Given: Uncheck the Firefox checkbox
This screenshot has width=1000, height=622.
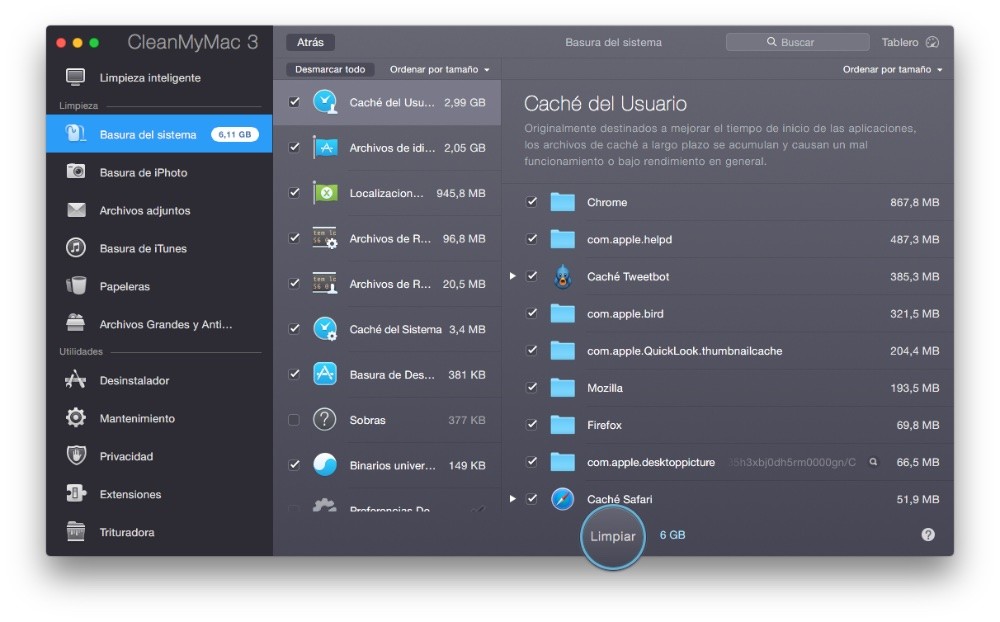Looking at the screenshot, I should click(x=531, y=424).
